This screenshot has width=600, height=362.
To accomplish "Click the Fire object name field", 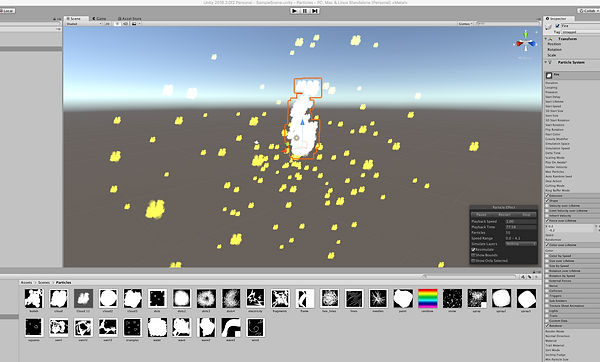I will 580,26.
